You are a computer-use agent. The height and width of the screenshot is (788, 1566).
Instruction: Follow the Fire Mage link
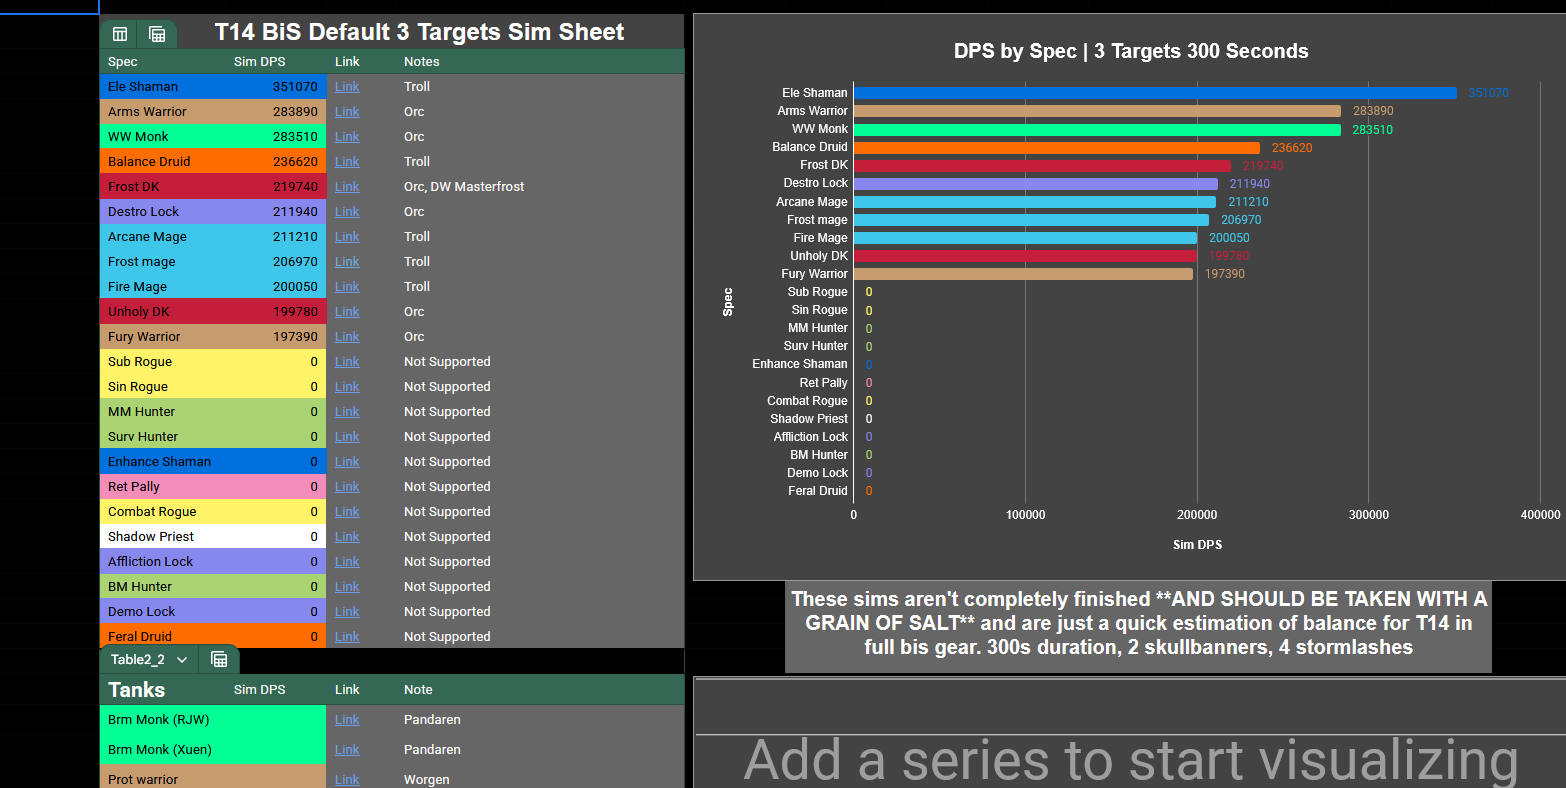pyautogui.click(x=347, y=287)
